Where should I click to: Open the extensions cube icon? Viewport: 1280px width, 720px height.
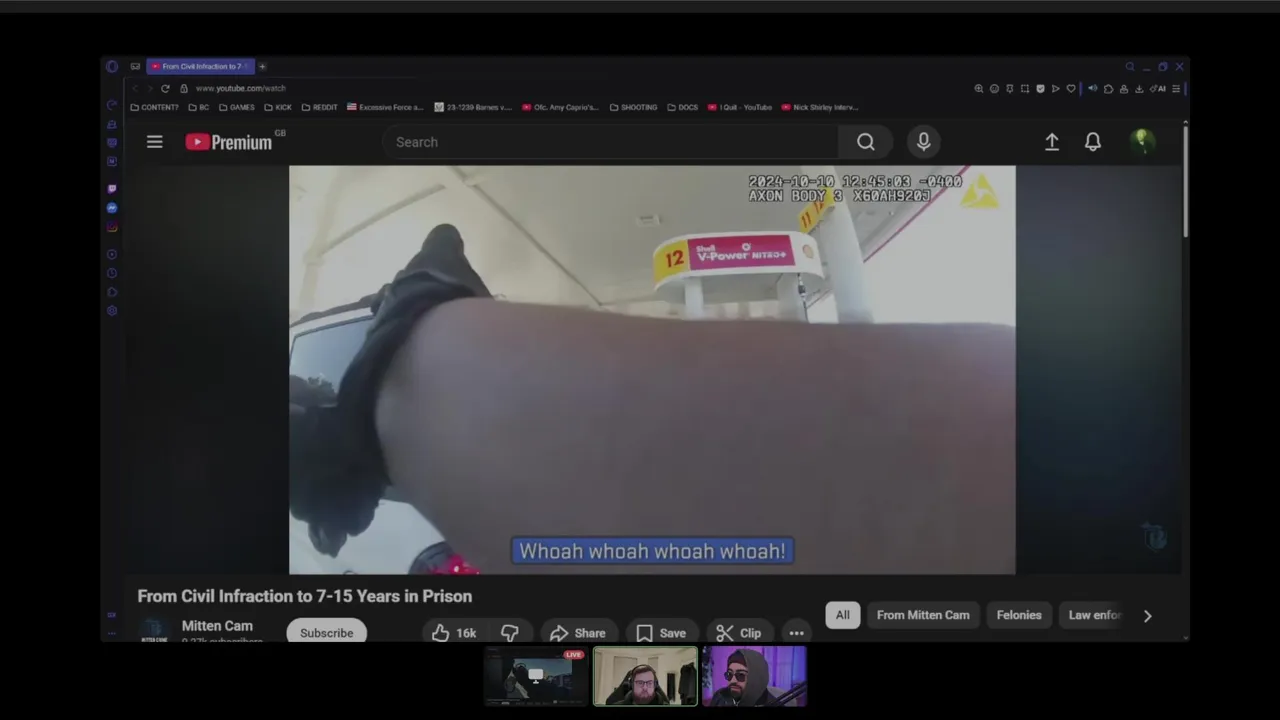click(x=1108, y=89)
